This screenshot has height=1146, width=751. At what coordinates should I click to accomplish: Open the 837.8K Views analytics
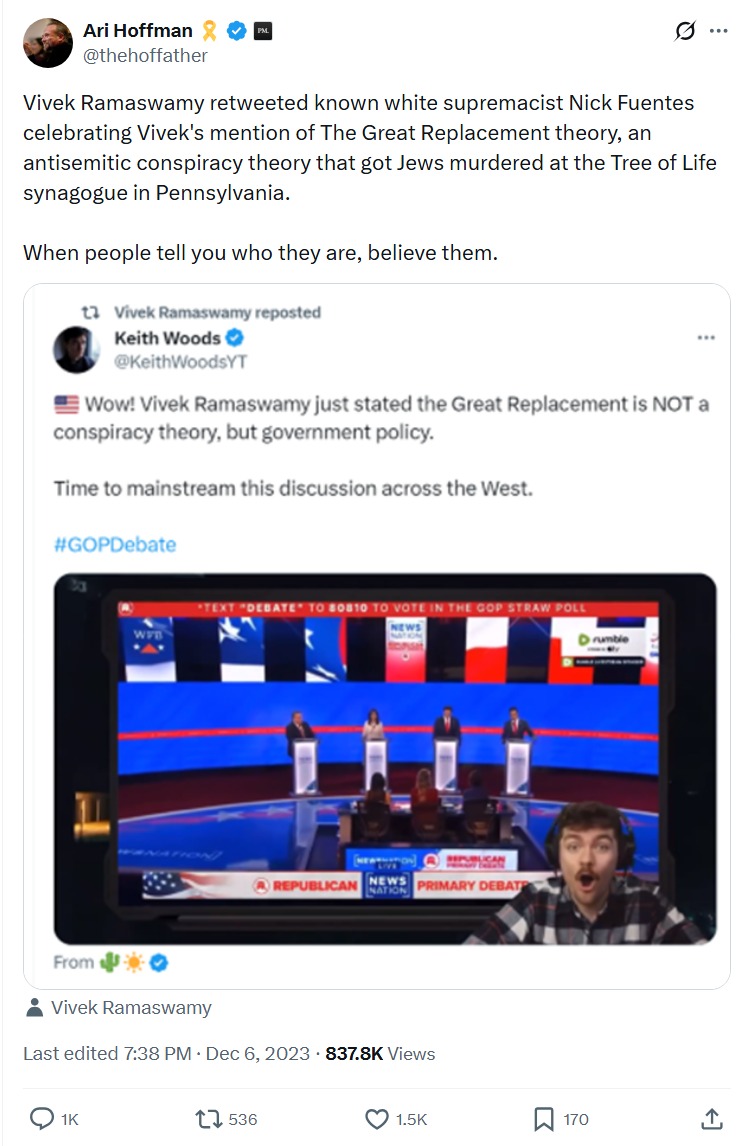pyautogui.click(x=380, y=1053)
